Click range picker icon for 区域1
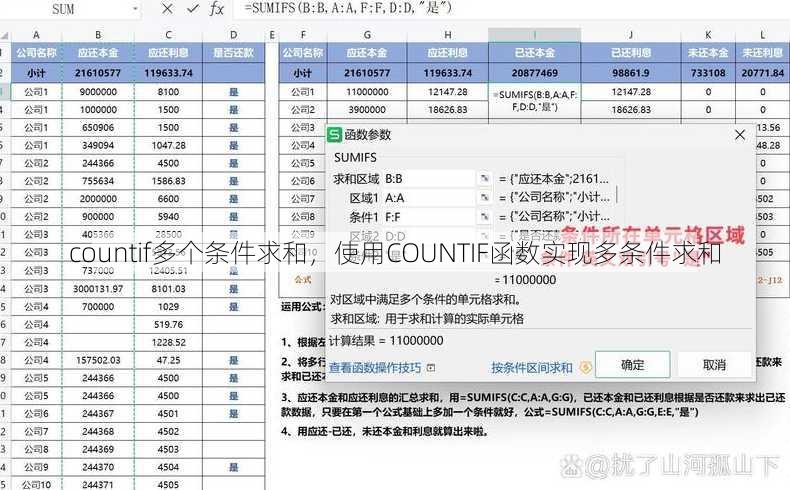 [x=484, y=197]
